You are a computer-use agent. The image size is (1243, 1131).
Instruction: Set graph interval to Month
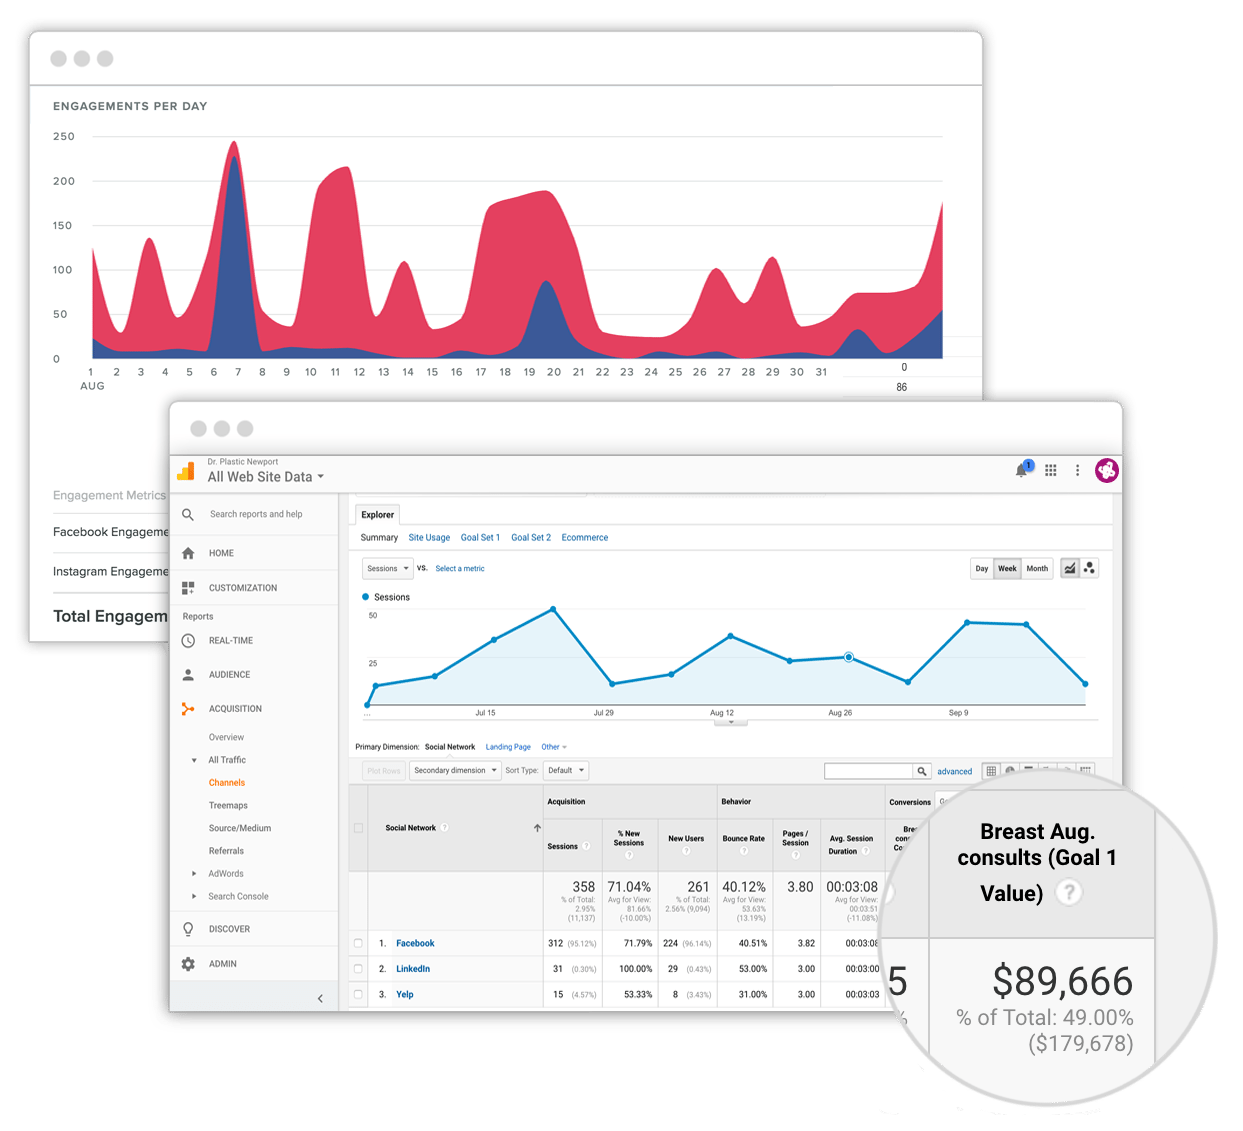point(1037,568)
